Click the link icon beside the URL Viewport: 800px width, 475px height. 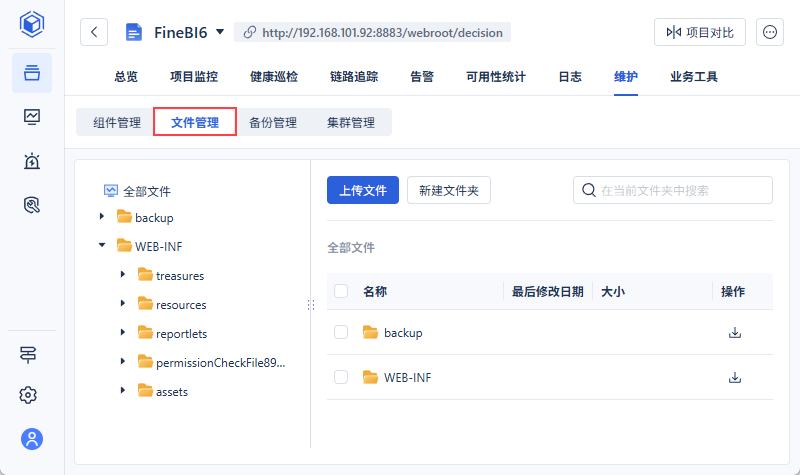point(249,32)
